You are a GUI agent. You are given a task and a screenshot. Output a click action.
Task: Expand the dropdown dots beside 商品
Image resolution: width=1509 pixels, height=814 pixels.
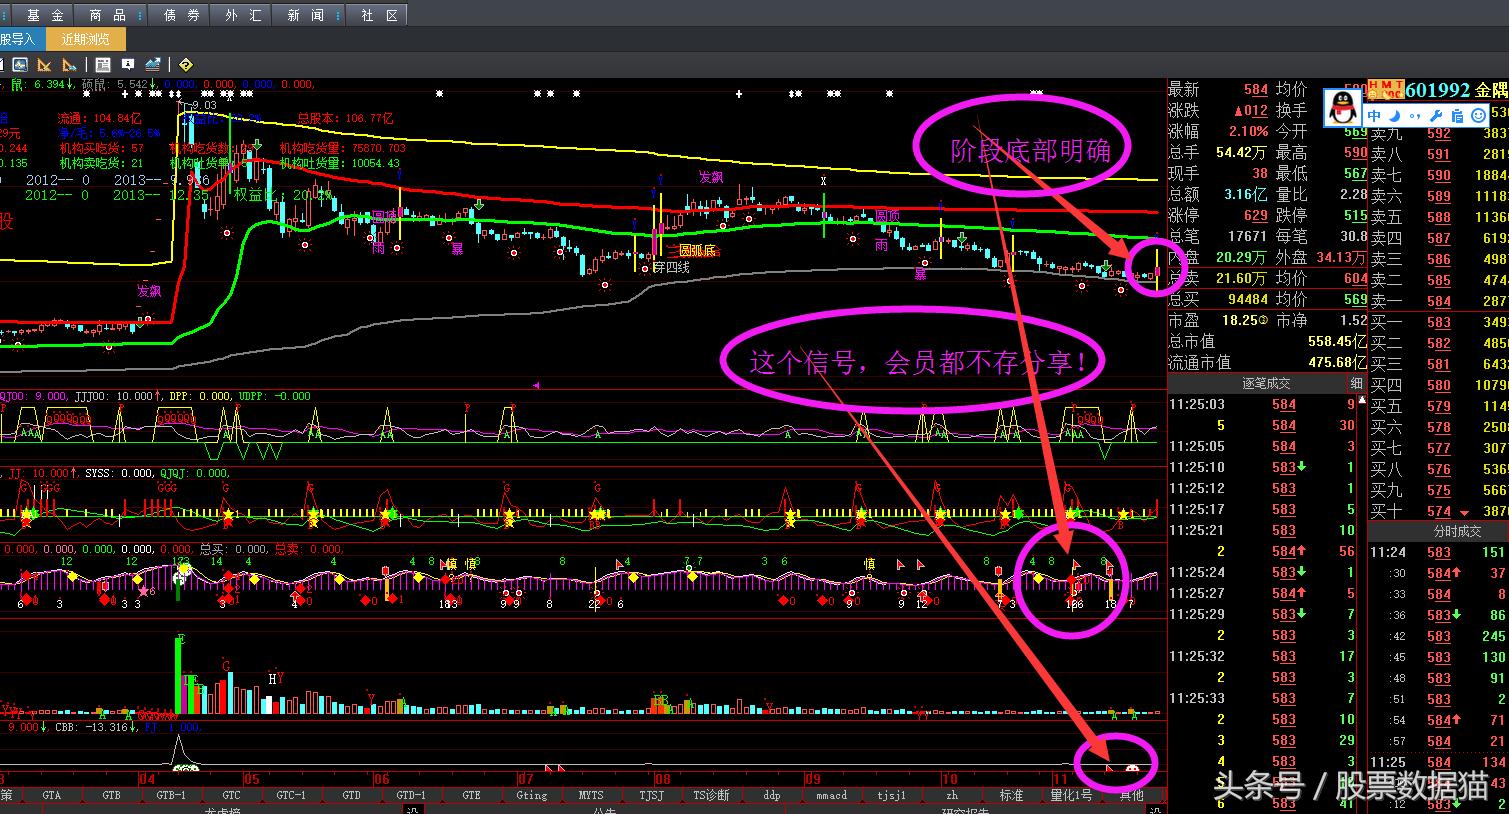click(x=139, y=15)
